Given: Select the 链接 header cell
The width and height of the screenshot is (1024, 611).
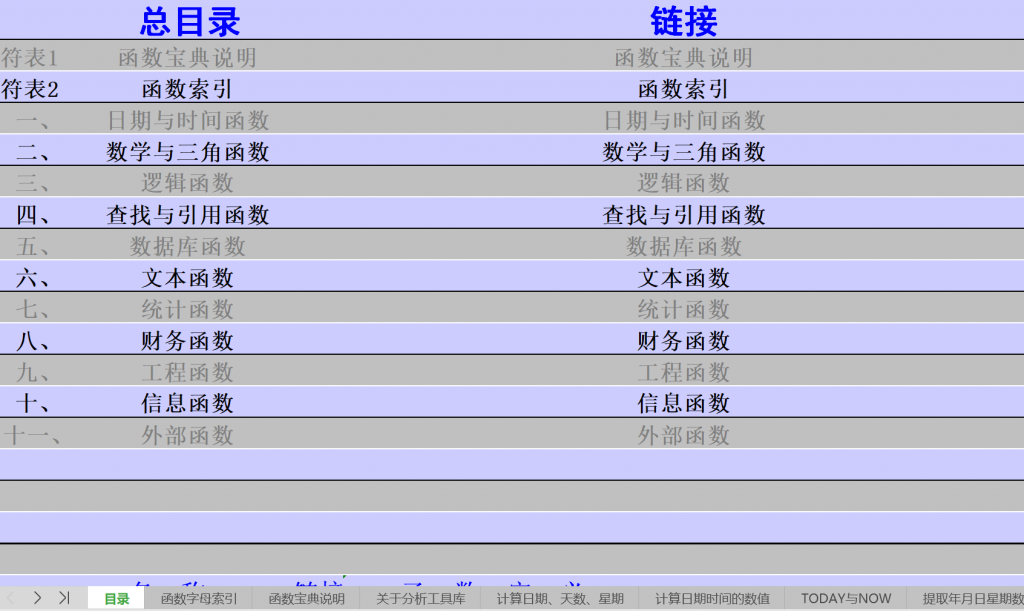Looking at the screenshot, I should tap(683, 22).
